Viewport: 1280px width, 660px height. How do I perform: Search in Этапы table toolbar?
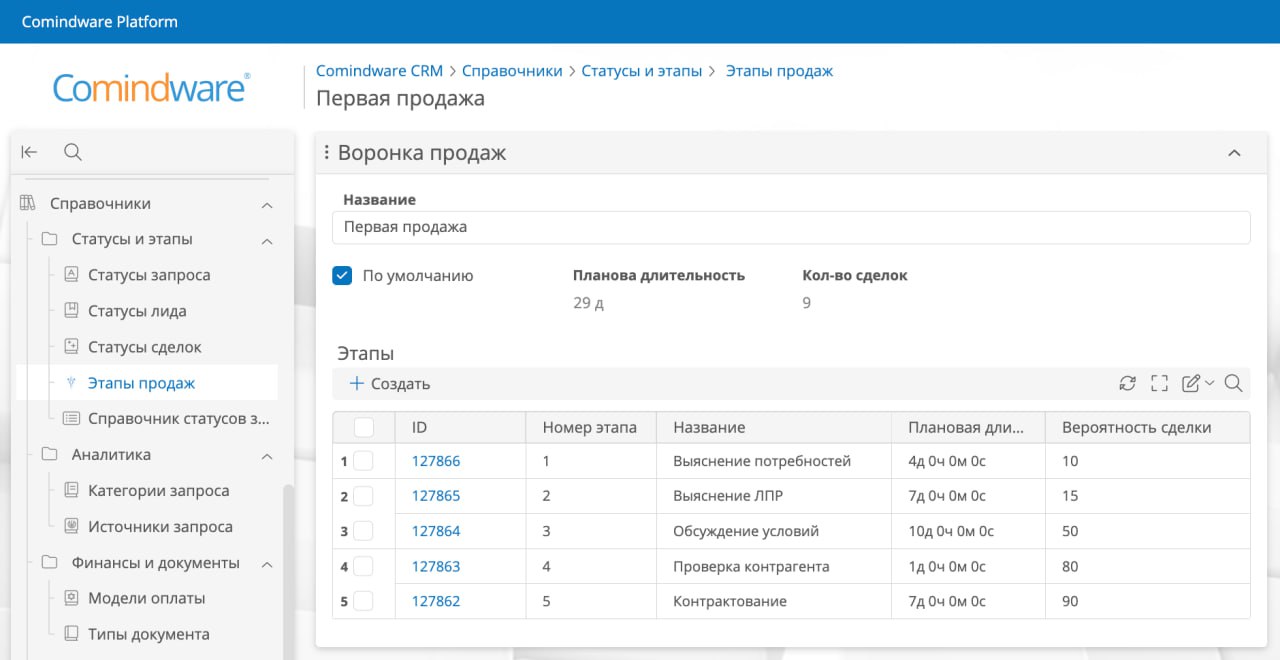(x=1233, y=383)
